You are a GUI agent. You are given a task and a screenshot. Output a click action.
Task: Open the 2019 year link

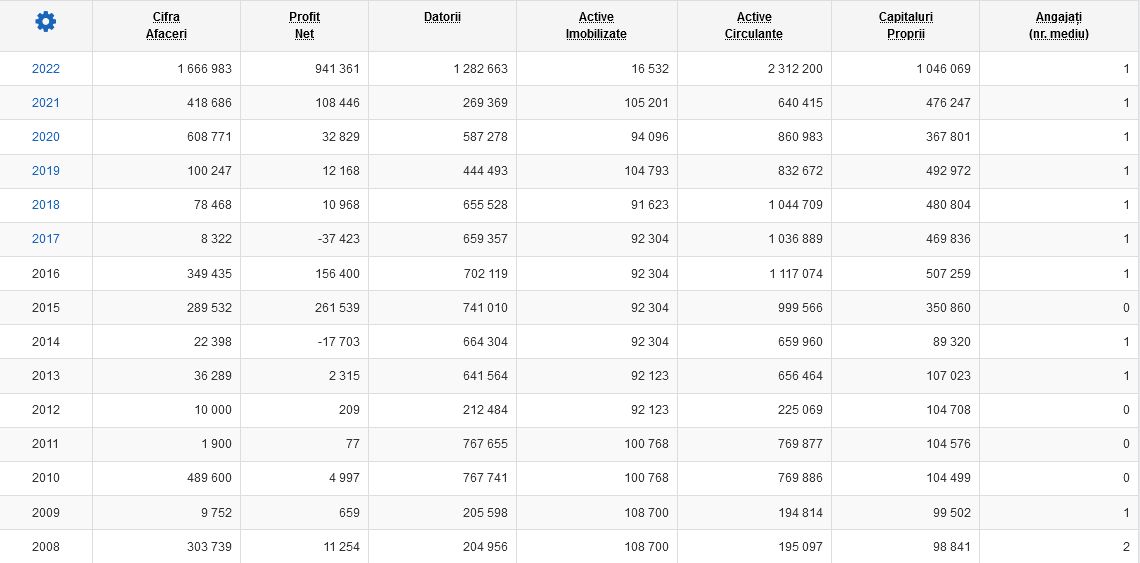click(46, 171)
